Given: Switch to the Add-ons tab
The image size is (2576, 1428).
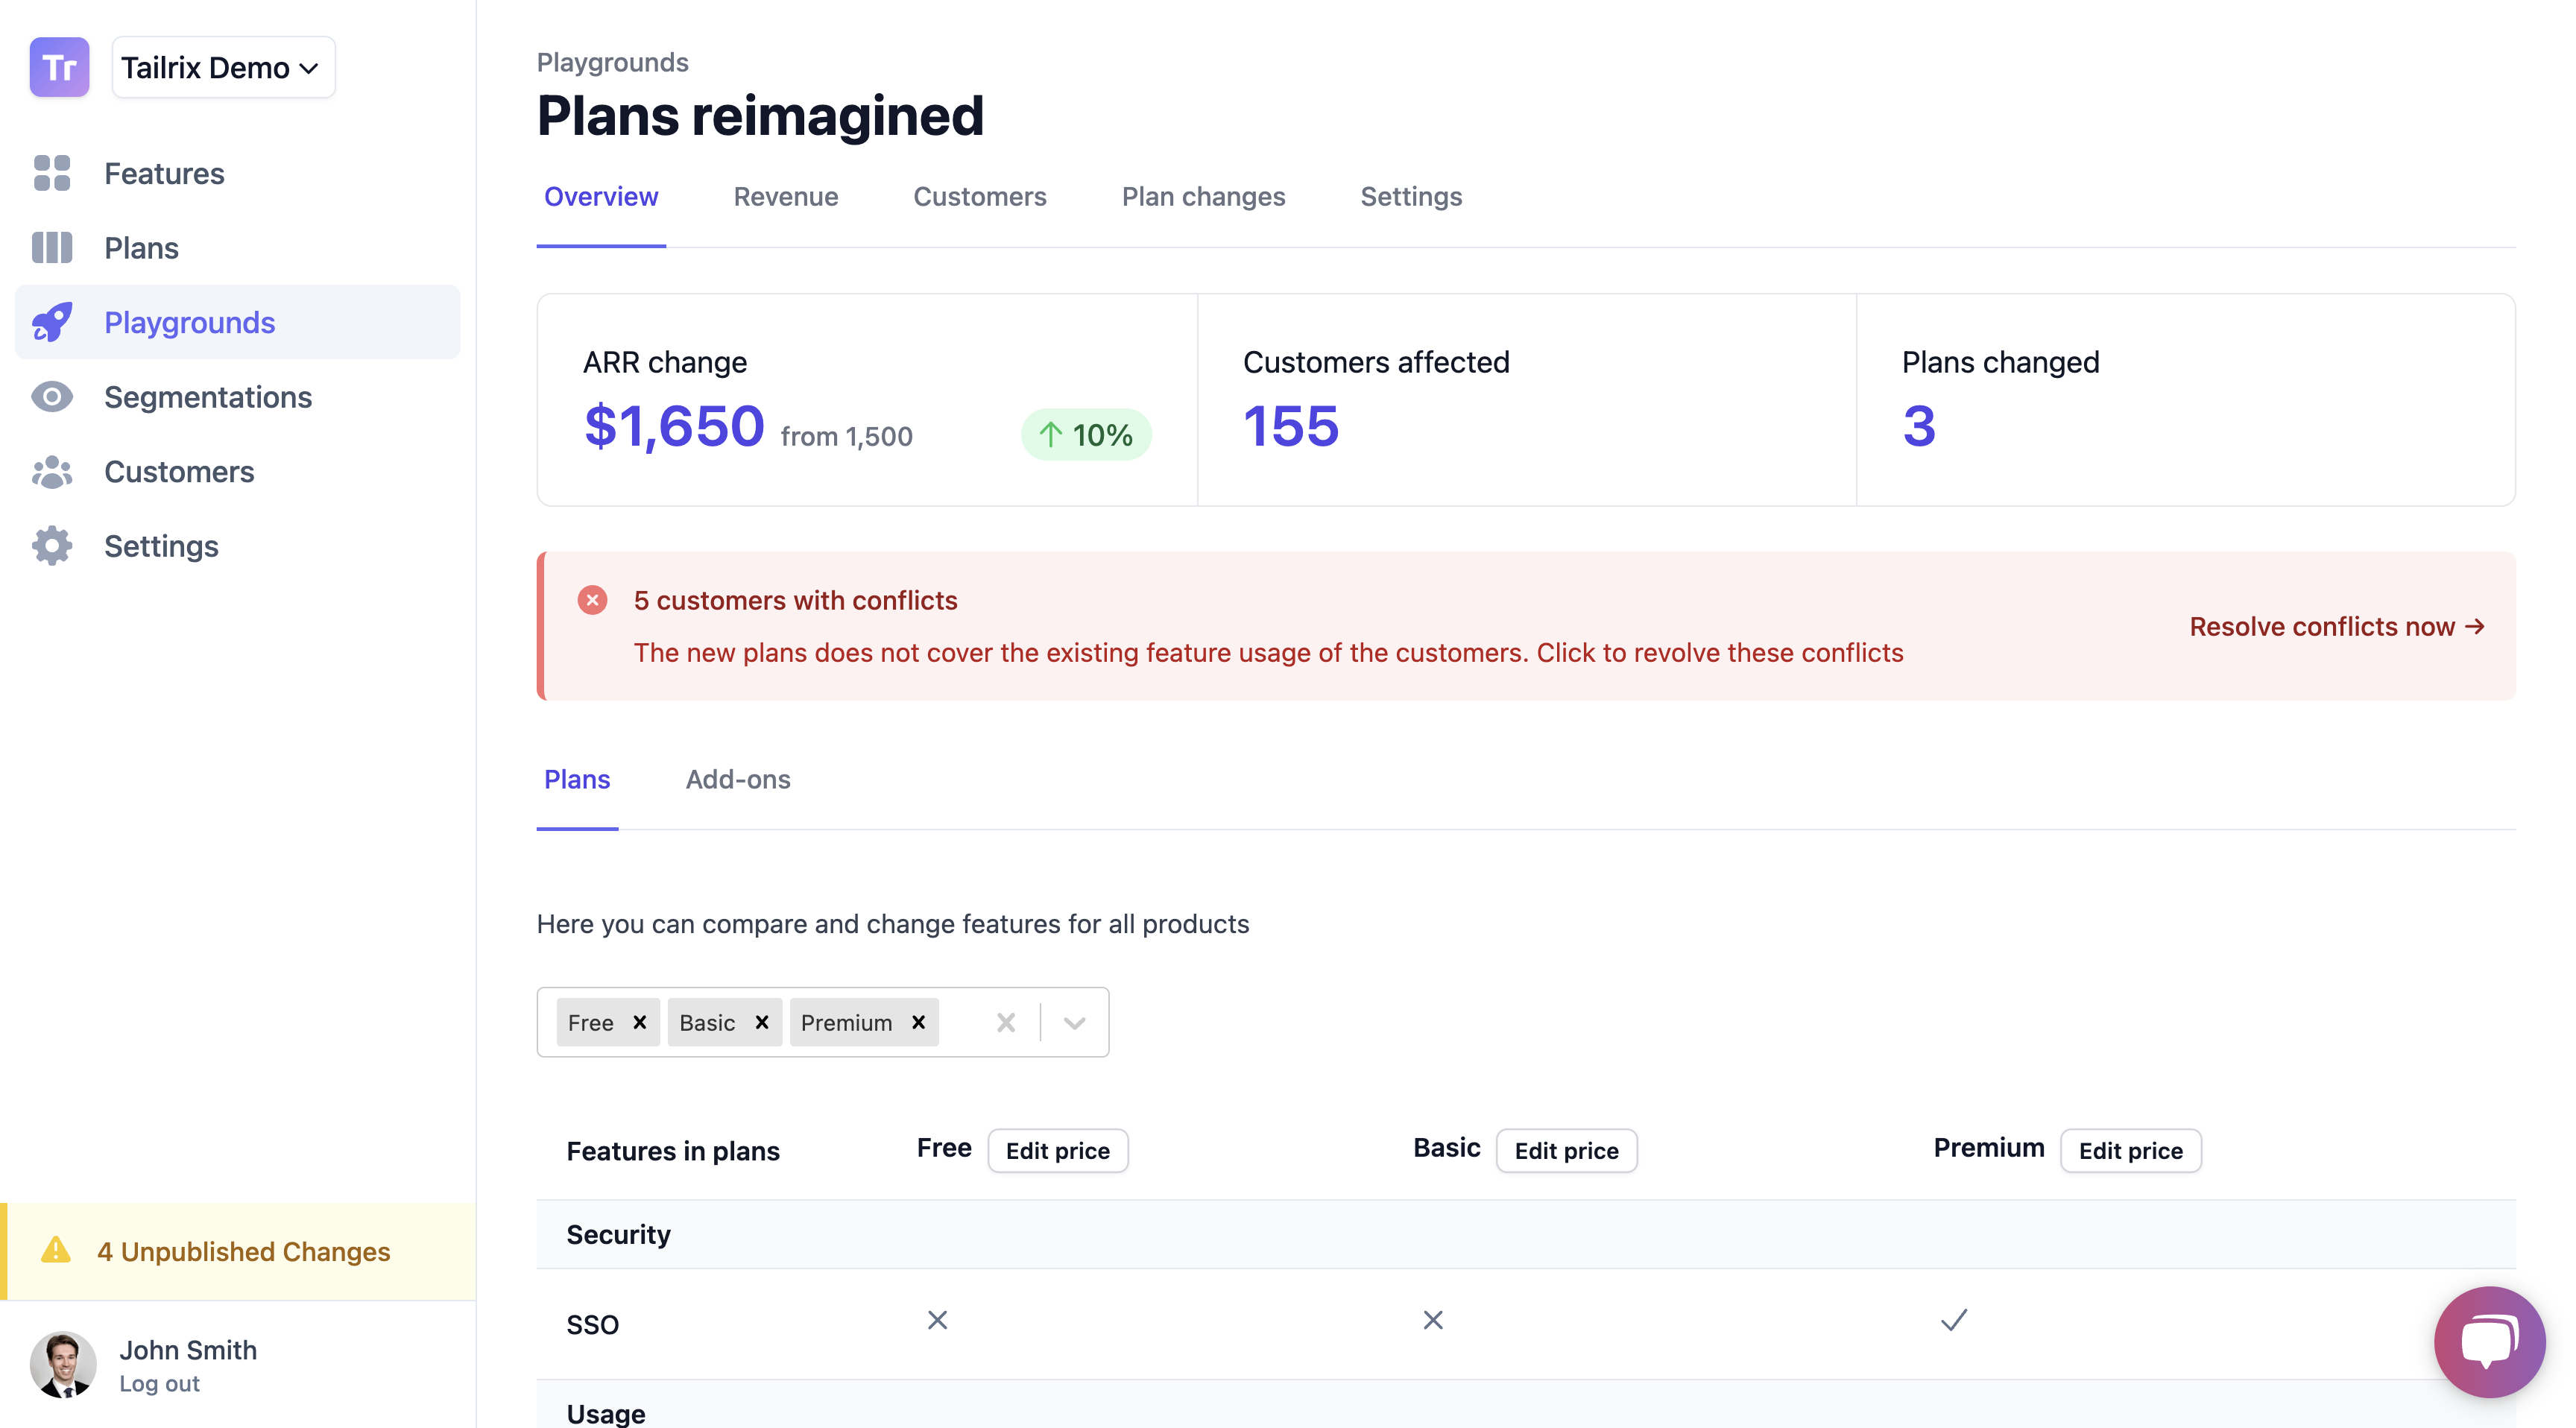Looking at the screenshot, I should pyautogui.click(x=738, y=779).
